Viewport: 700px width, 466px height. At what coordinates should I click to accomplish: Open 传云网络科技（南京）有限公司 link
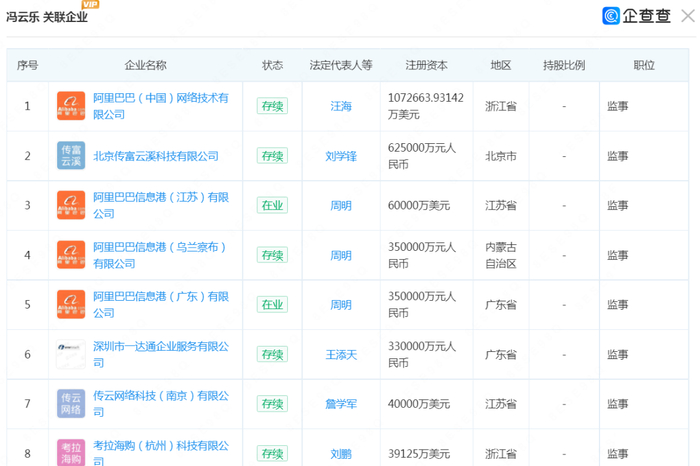(x=161, y=404)
